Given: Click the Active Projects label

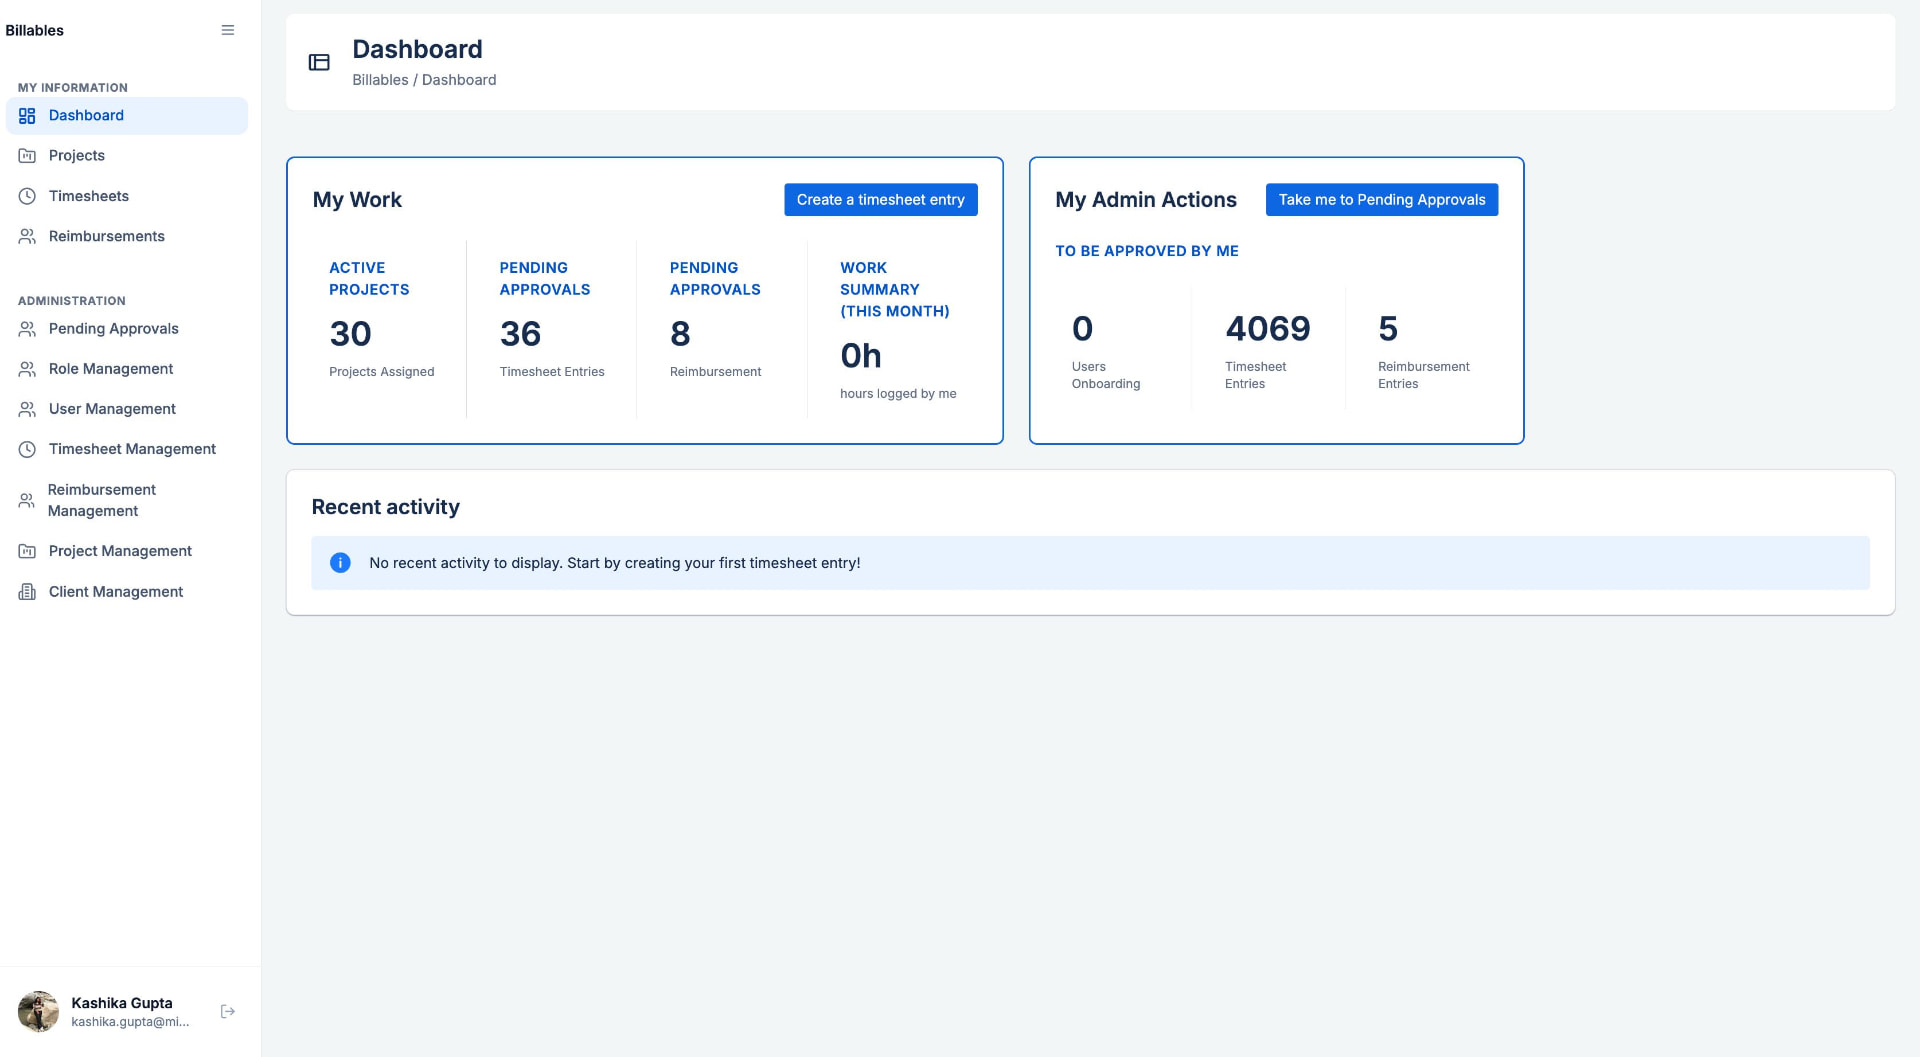Looking at the screenshot, I should pos(369,279).
